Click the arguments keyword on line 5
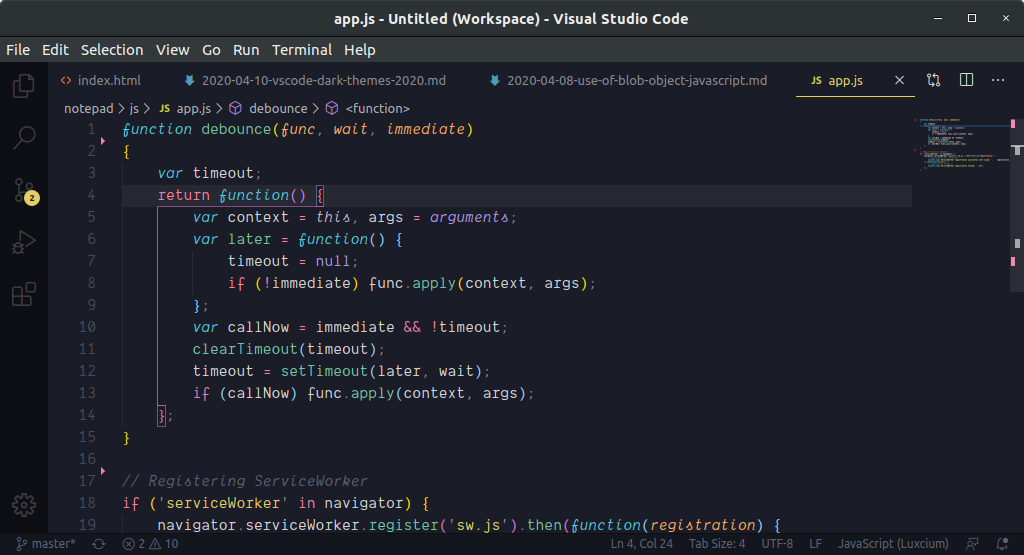Image resolution: width=1024 pixels, height=555 pixels. click(469, 217)
